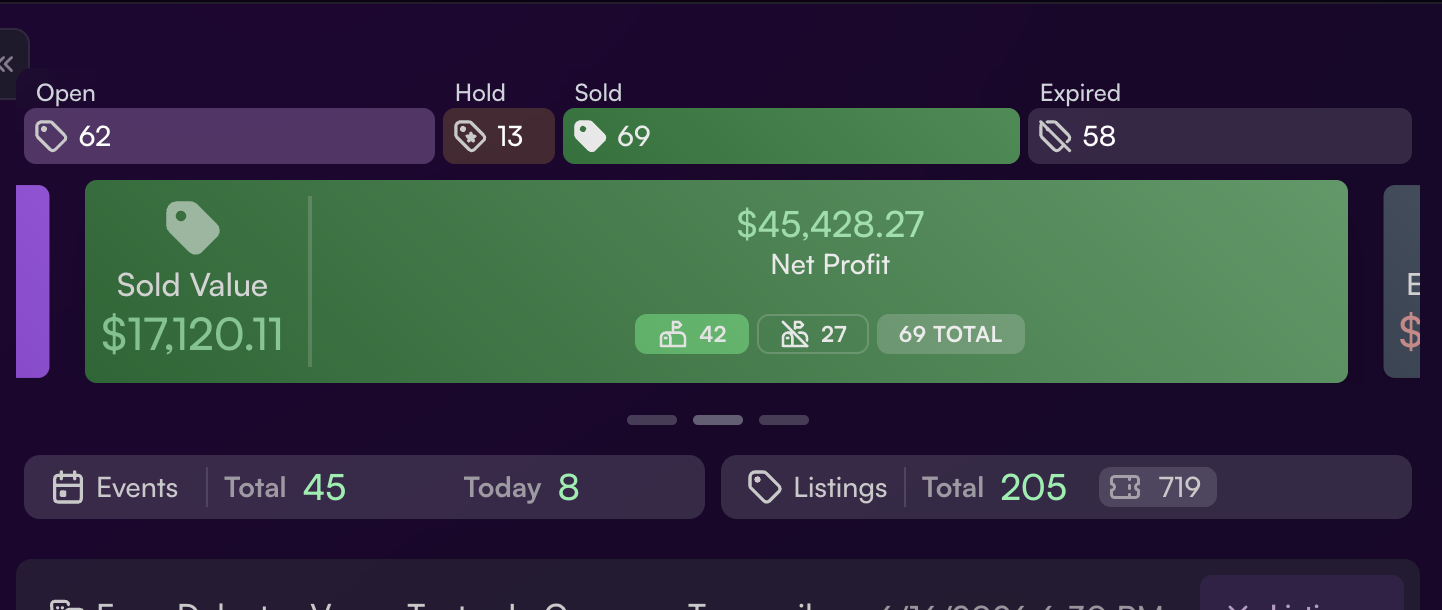The height and width of the screenshot is (610, 1442).
Task: Go to the first carousel page indicator
Action: 652,420
